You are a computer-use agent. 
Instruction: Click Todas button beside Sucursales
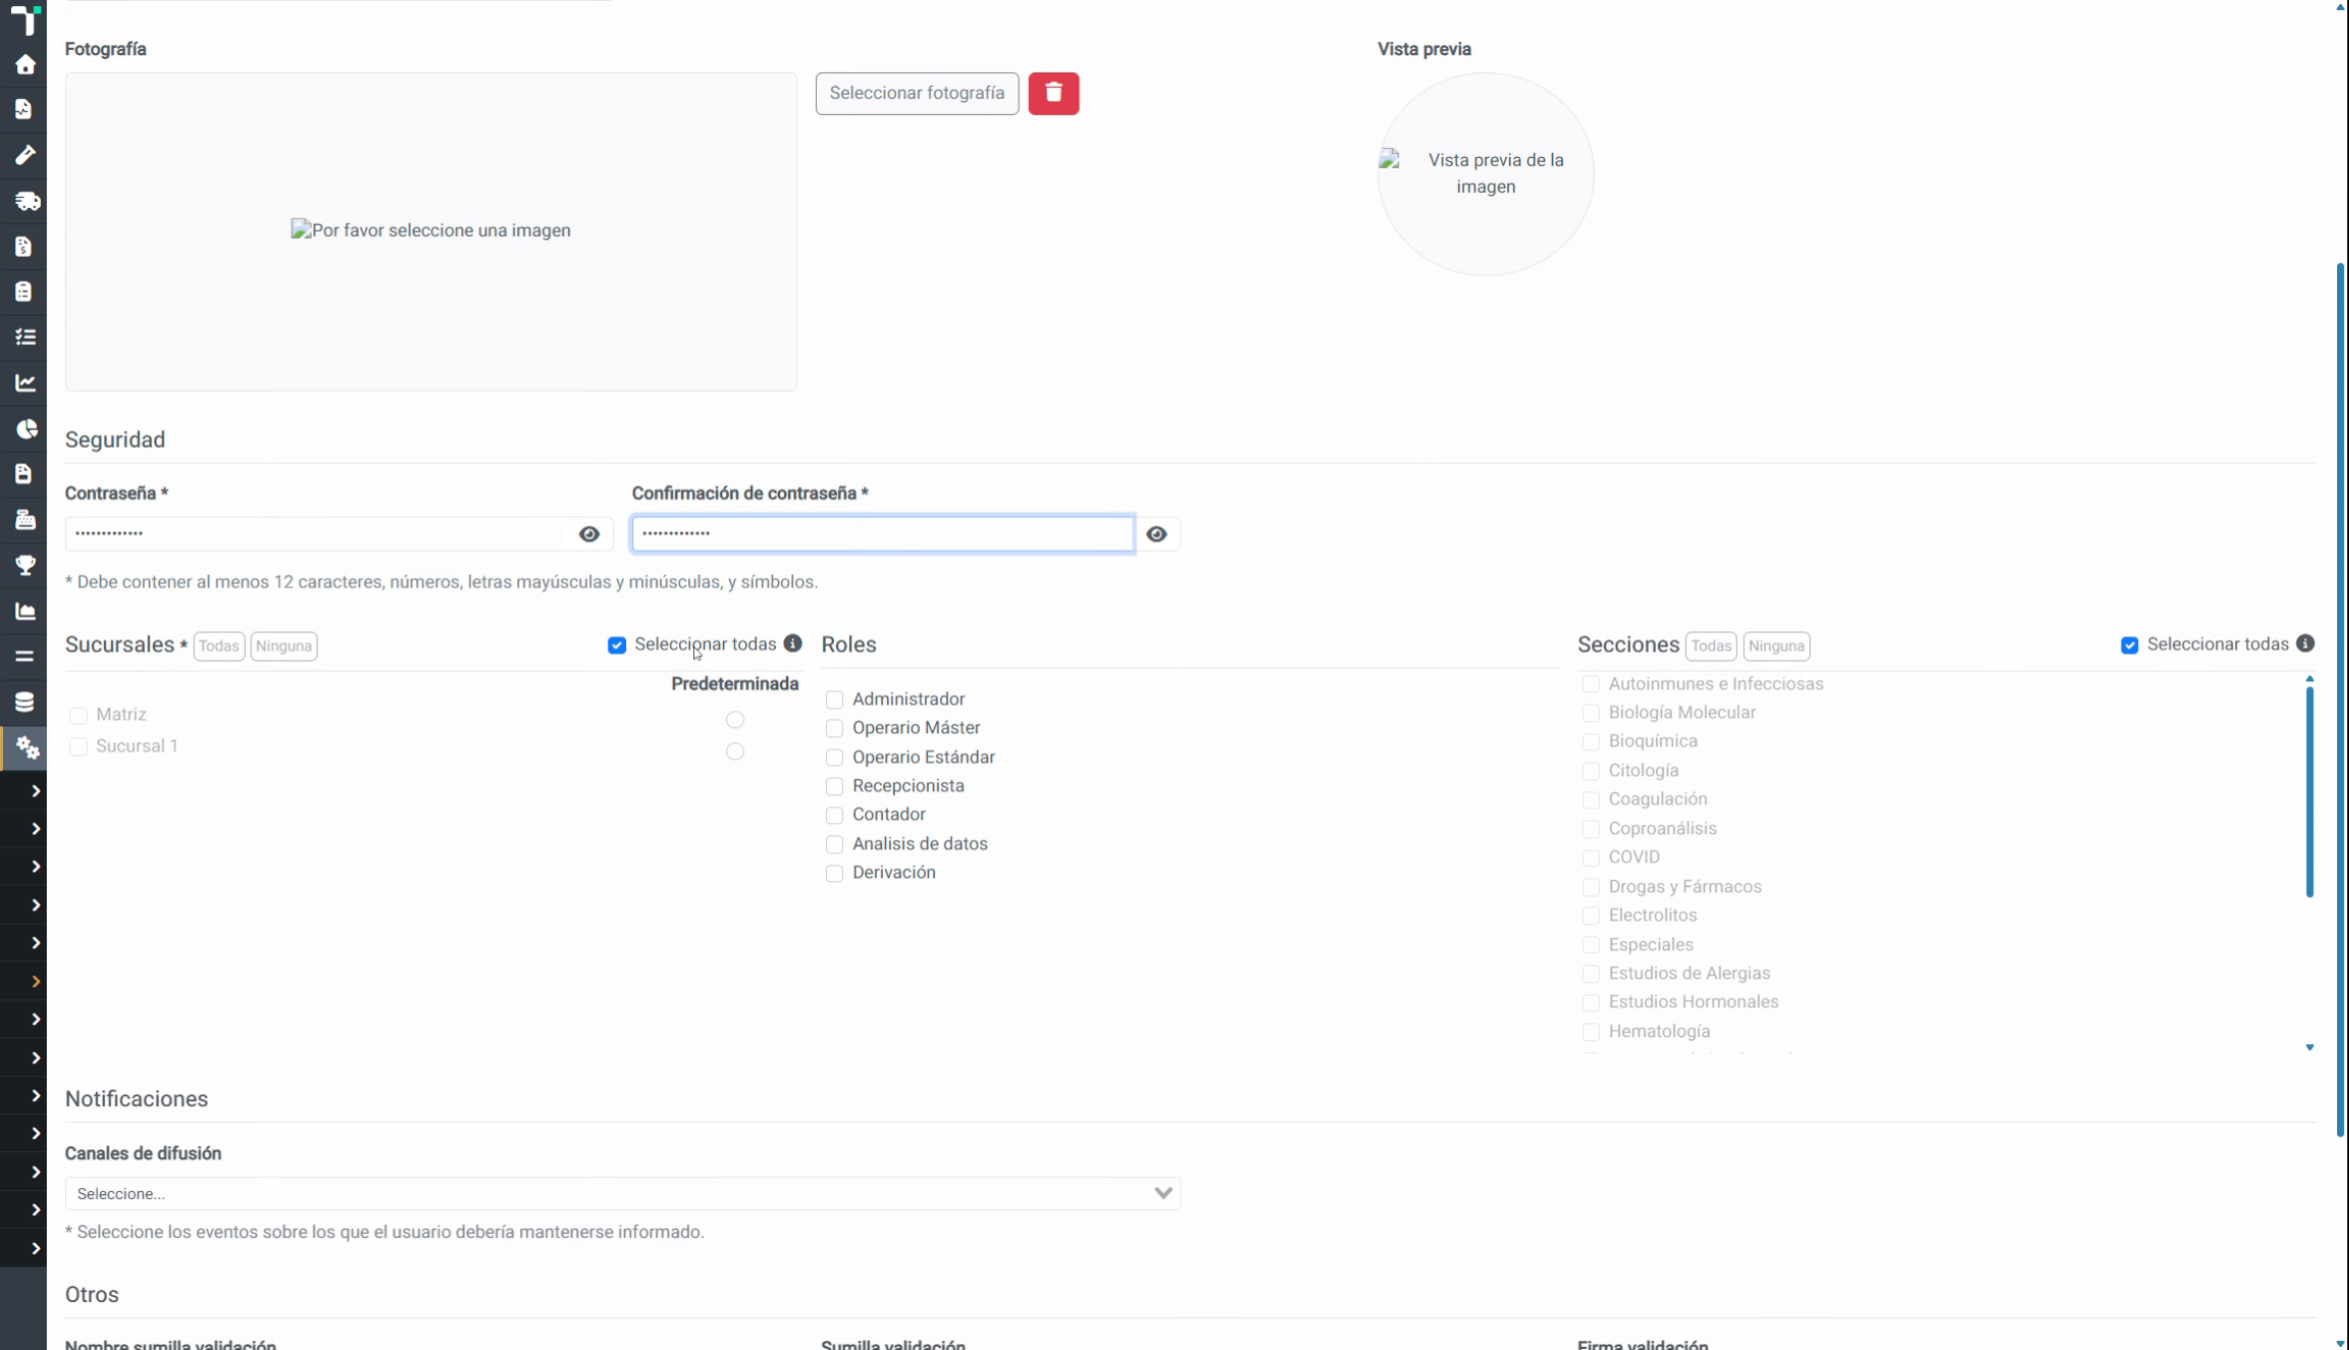pos(218,646)
